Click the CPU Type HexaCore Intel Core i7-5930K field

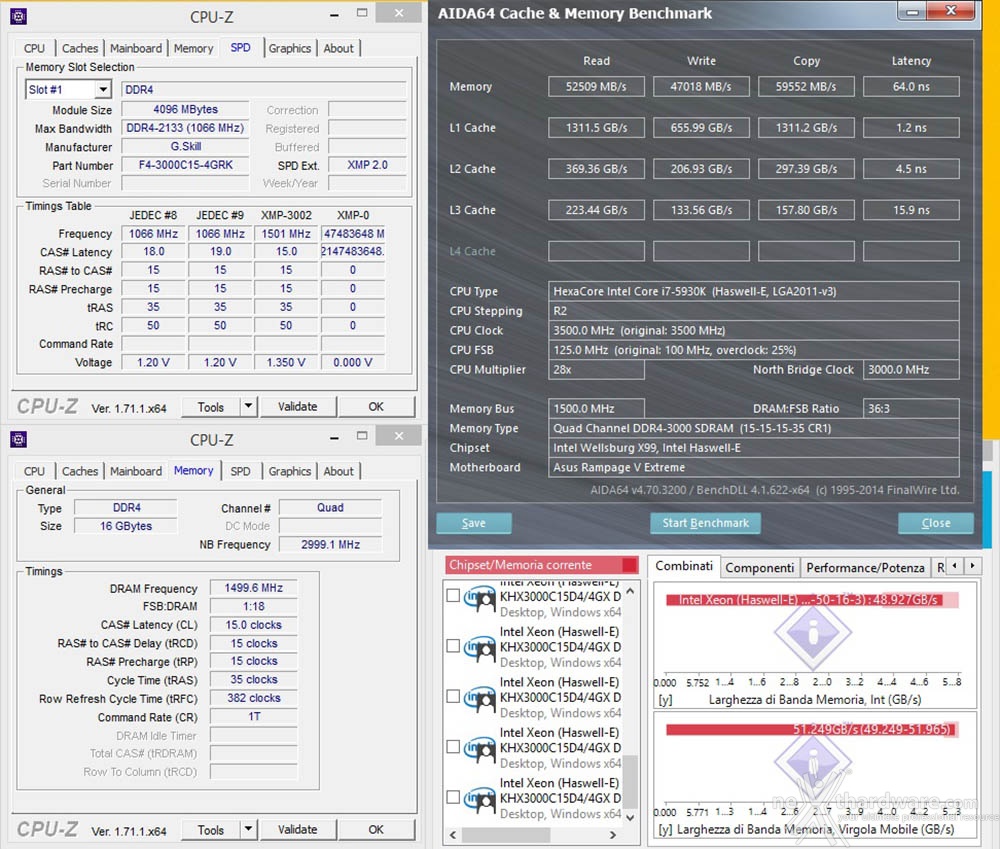[x=754, y=292]
